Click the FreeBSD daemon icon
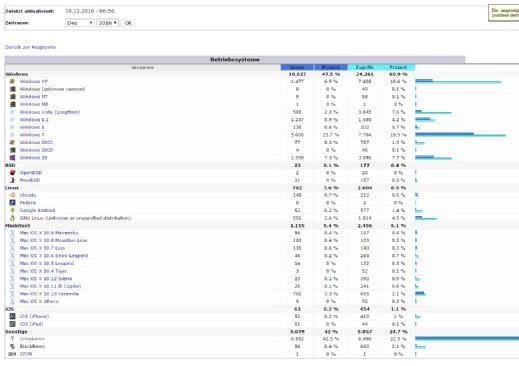This screenshot has height=366, width=519. 12,180
